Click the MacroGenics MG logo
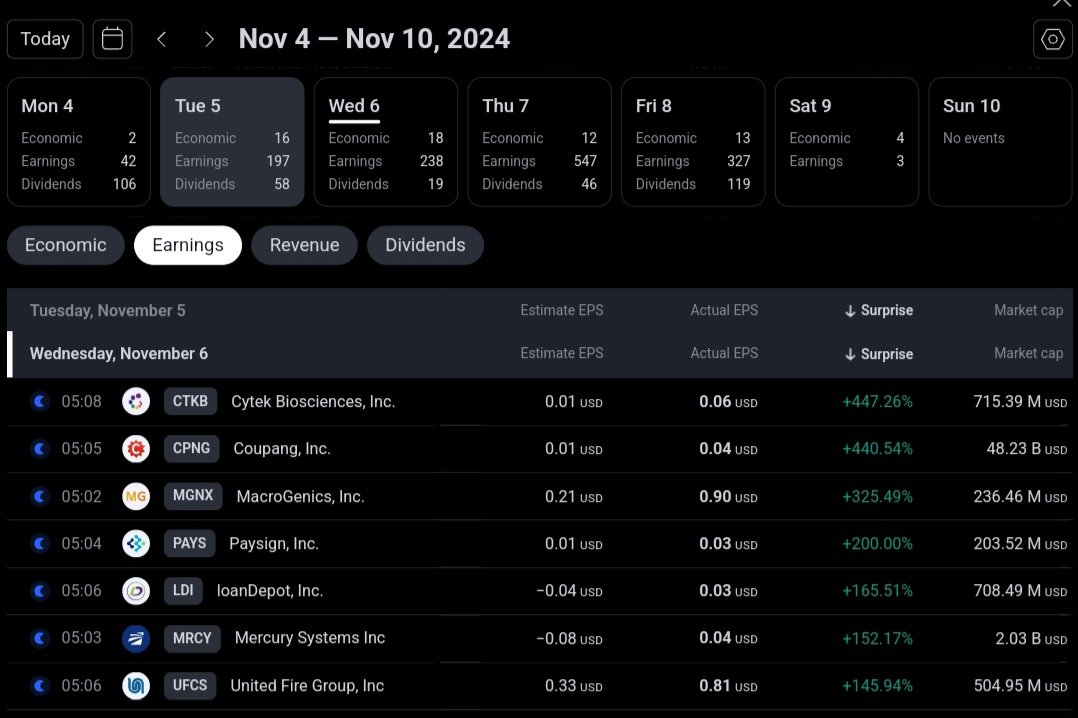The height and width of the screenshot is (718, 1078). tap(136, 497)
